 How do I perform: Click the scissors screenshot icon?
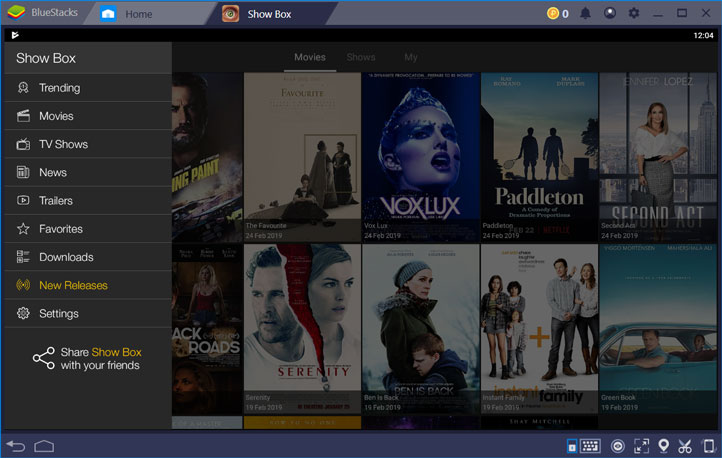click(685, 446)
